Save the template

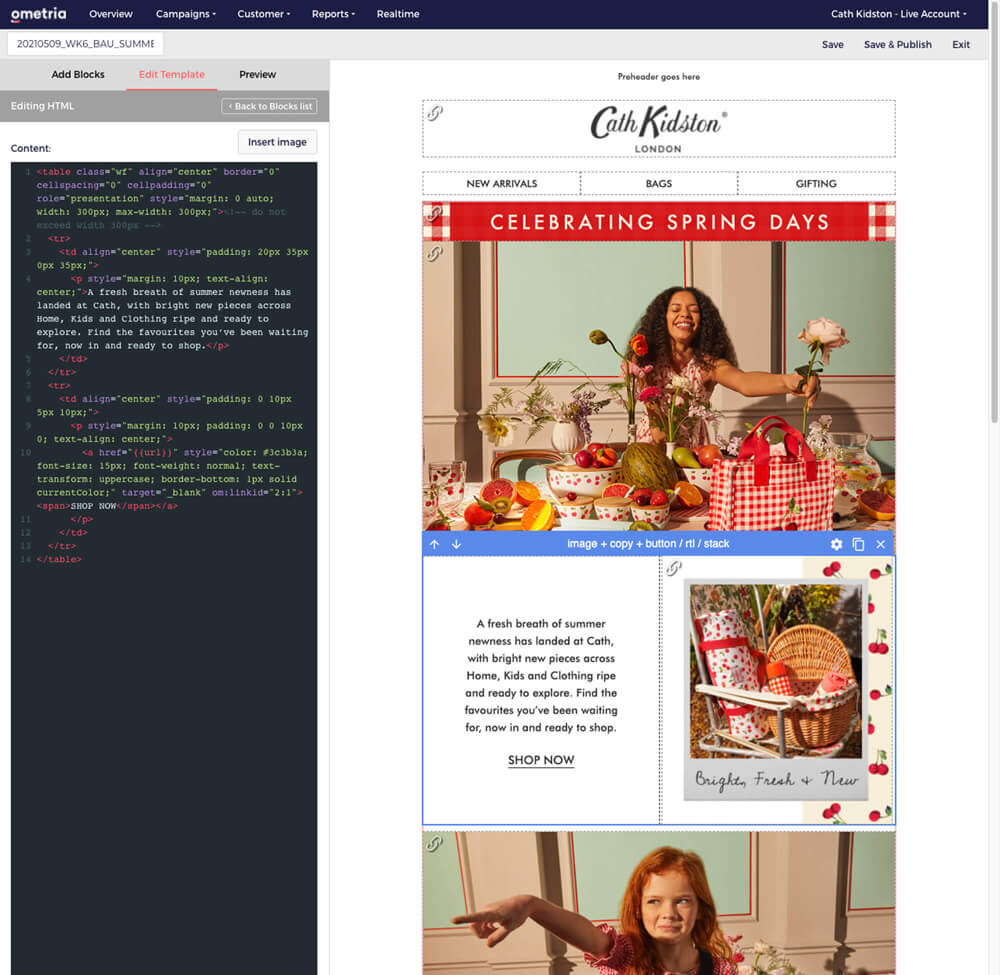832,44
